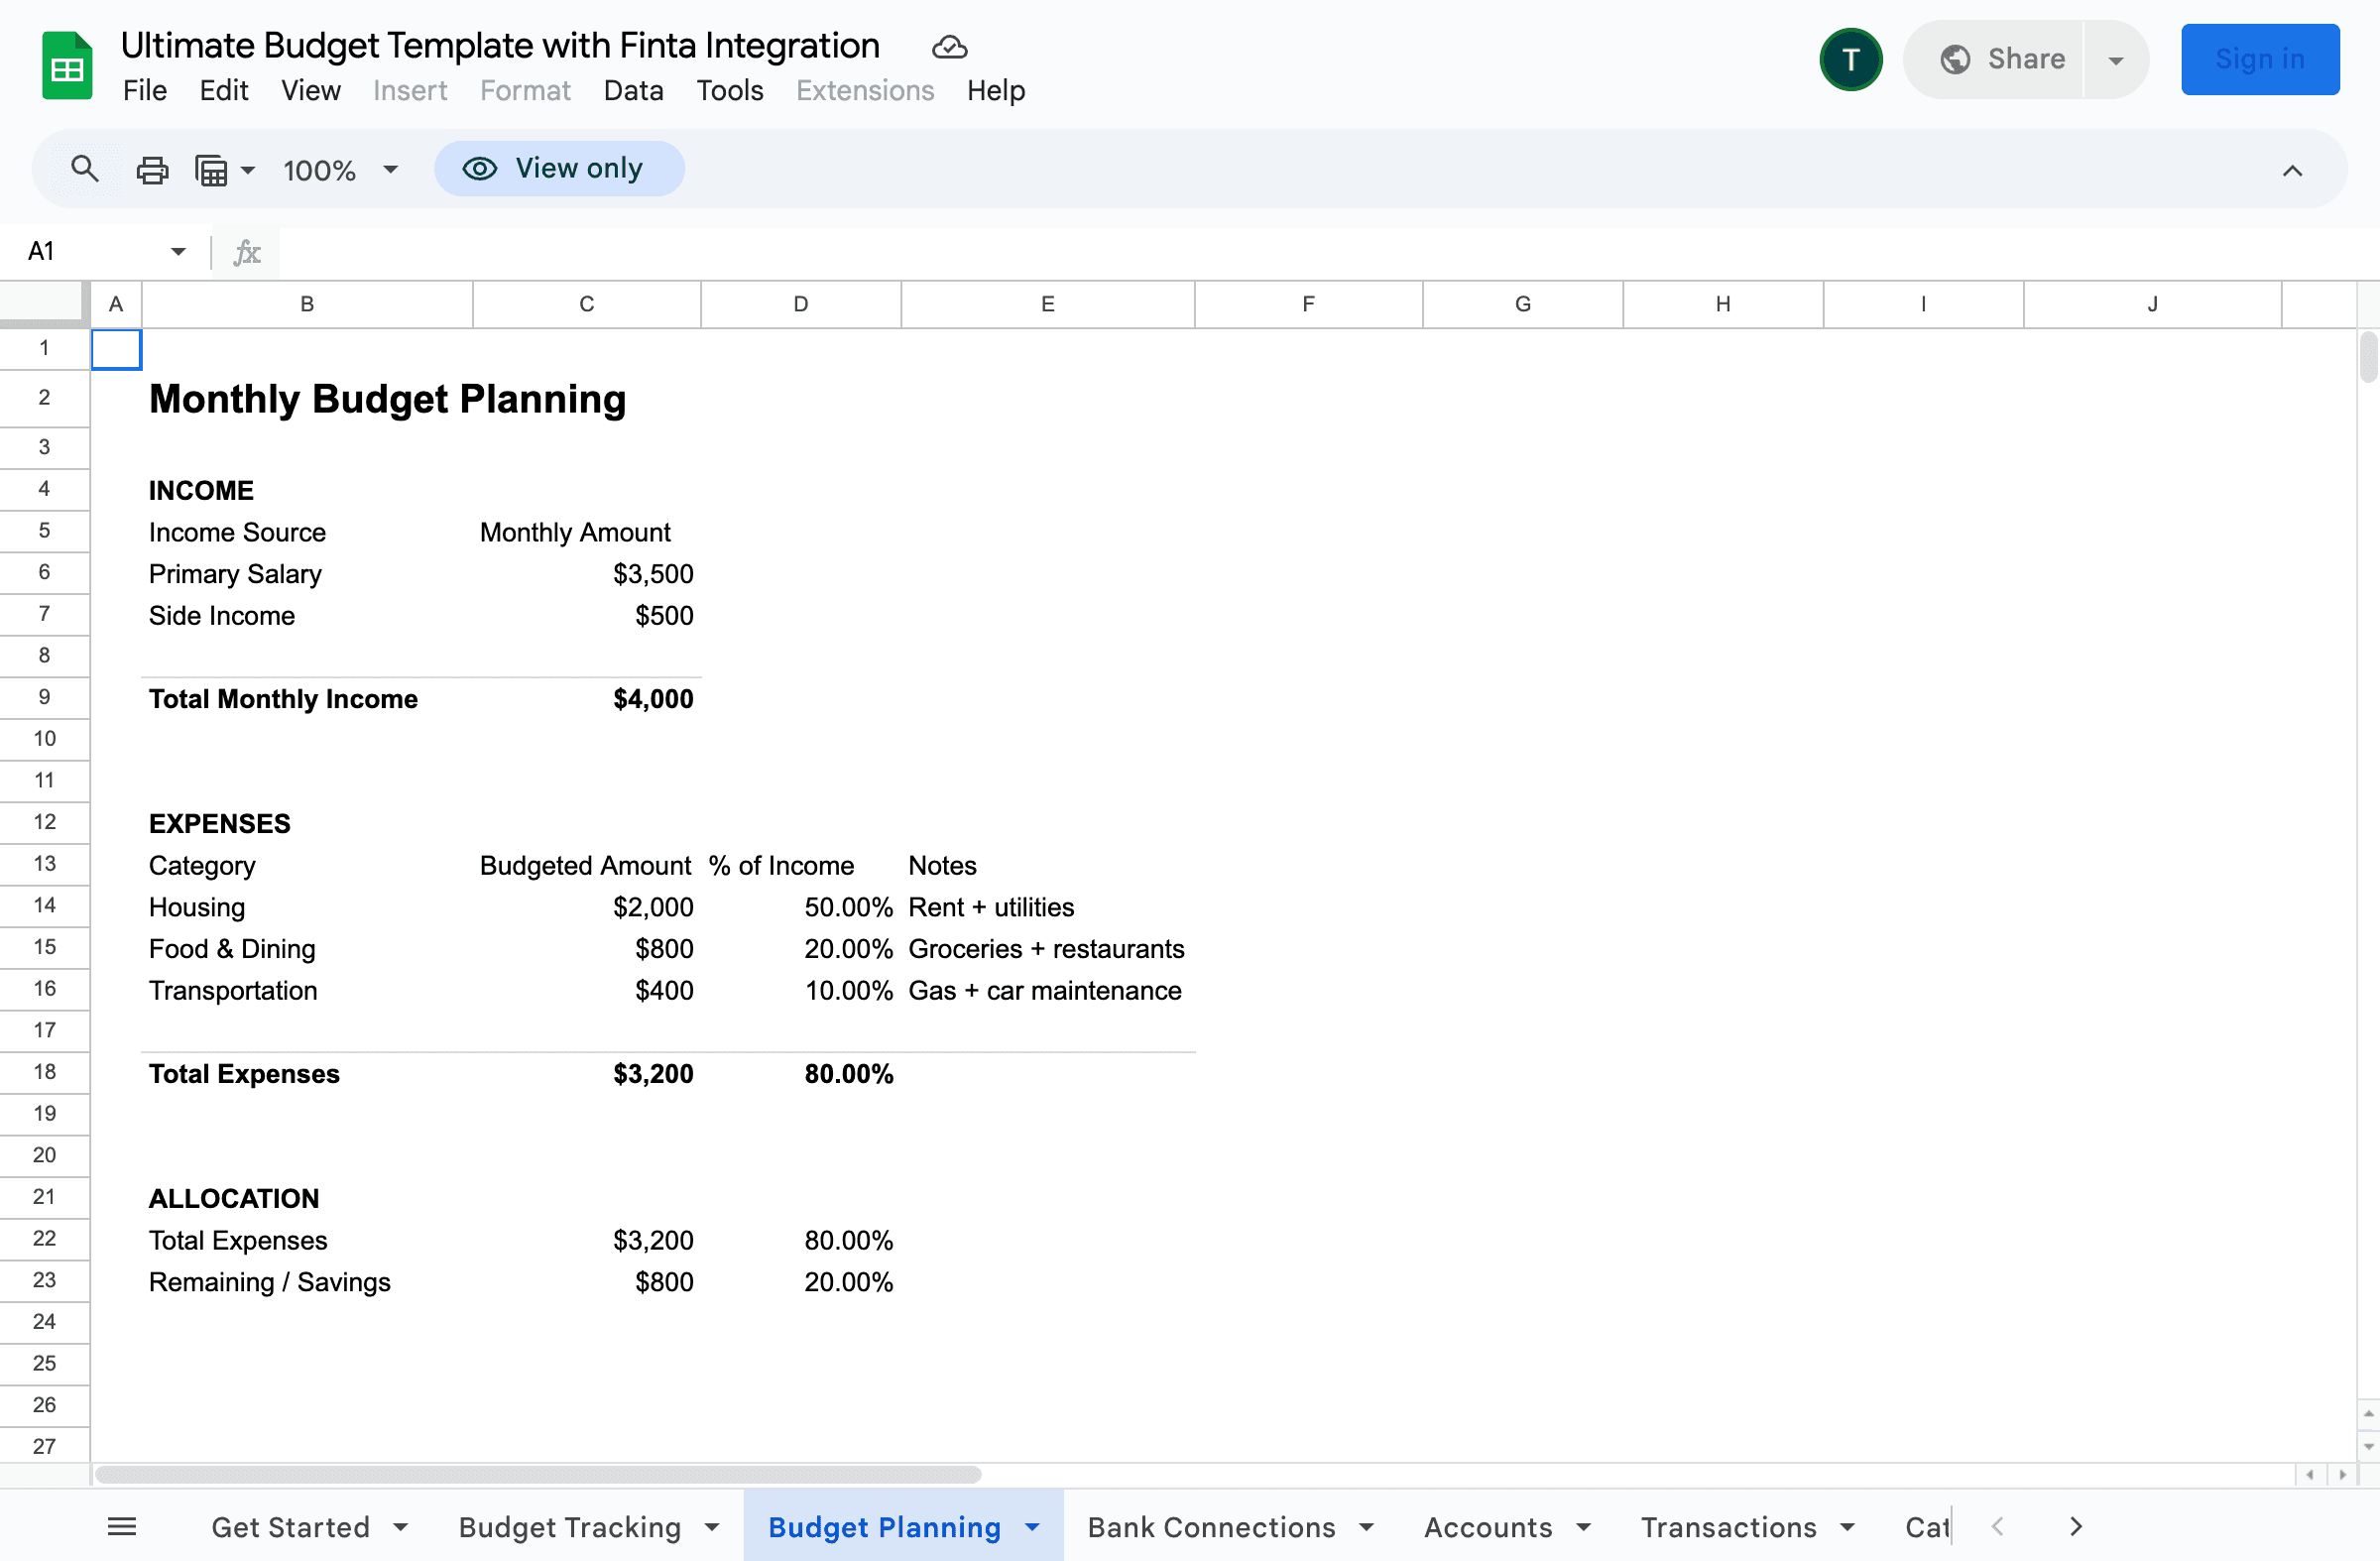The width and height of the screenshot is (2380, 1561).
Task: Open the Budget Tracking tab menu arrow
Action: (x=712, y=1527)
